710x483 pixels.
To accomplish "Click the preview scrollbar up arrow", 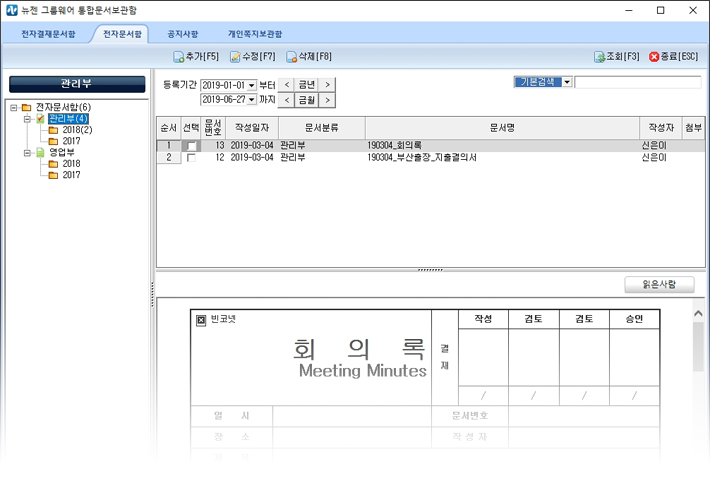I will pyautogui.click(x=698, y=313).
